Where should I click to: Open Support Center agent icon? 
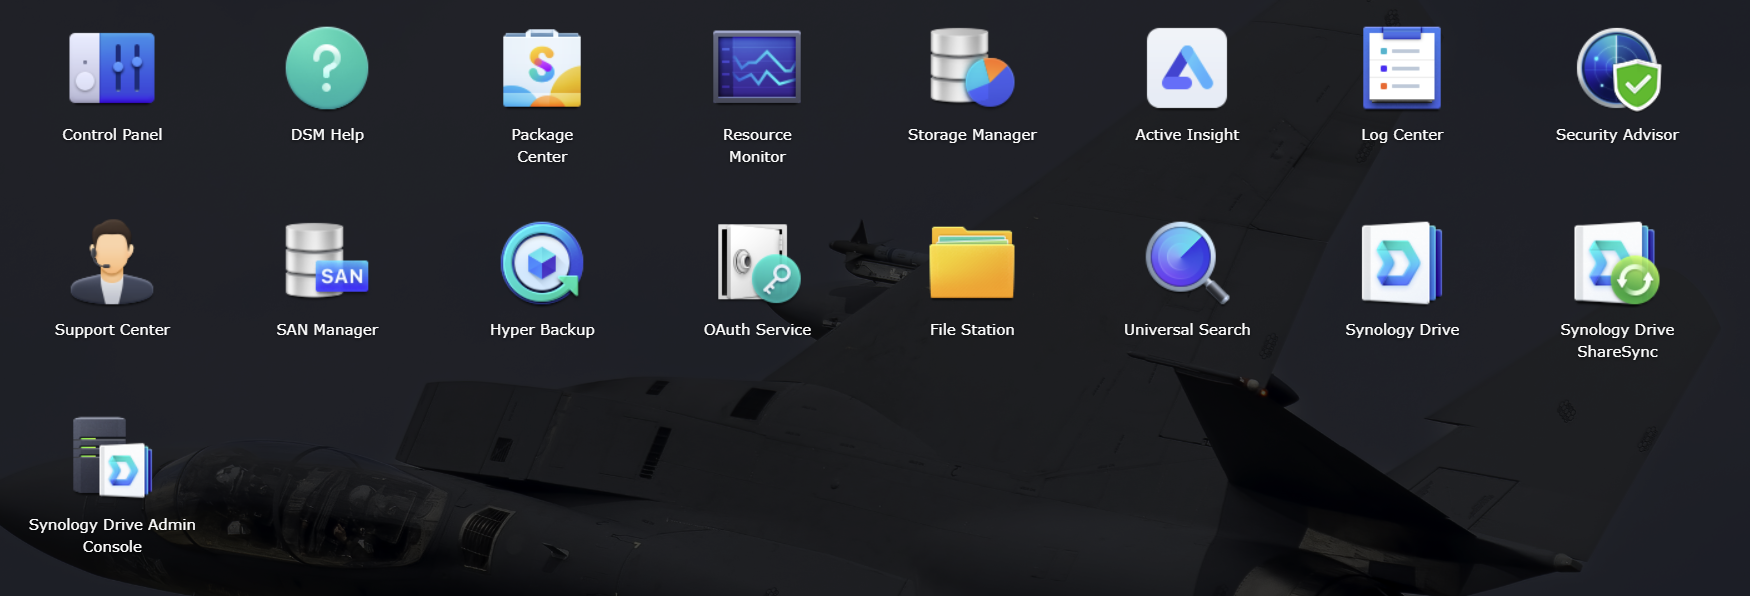112,262
